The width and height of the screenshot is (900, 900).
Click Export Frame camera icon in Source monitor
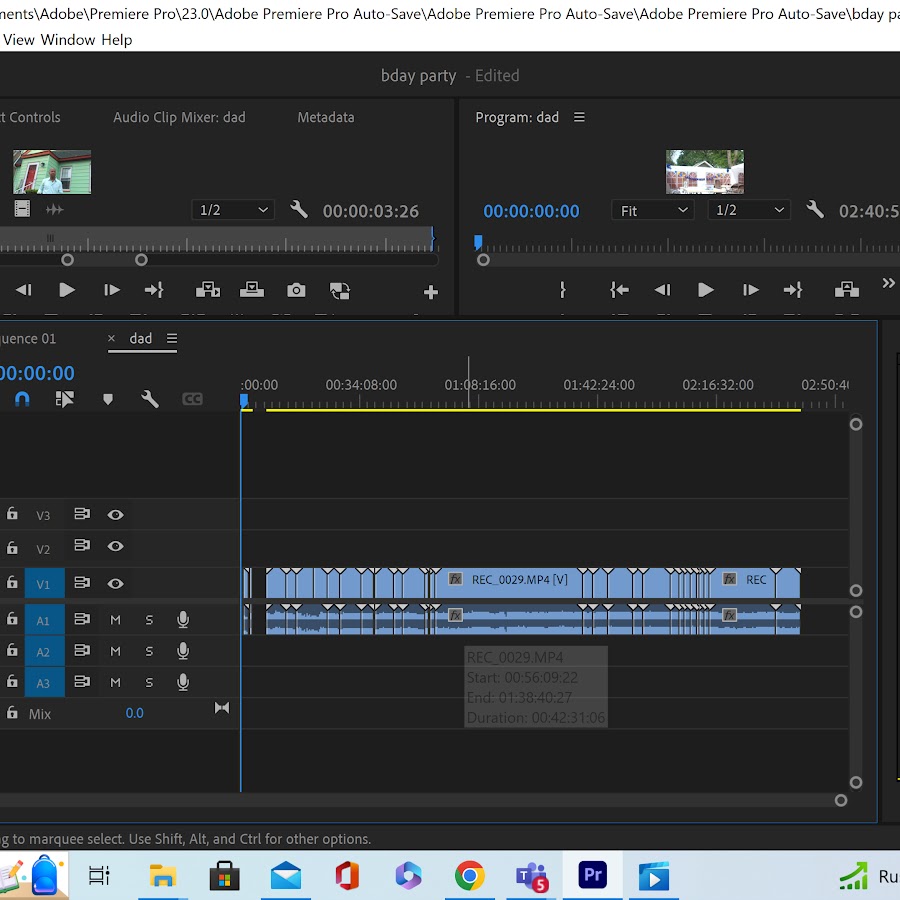[296, 290]
